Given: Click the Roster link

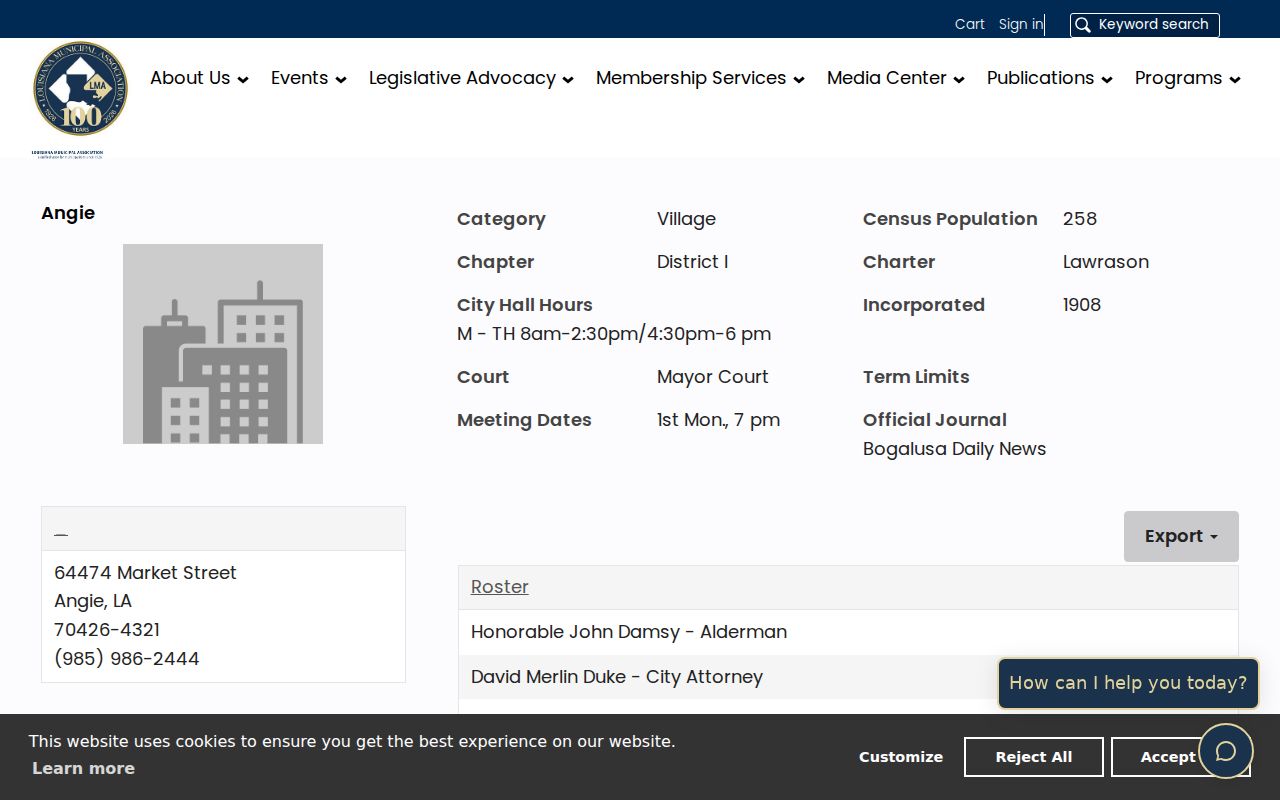Looking at the screenshot, I should click(x=500, y=587).
